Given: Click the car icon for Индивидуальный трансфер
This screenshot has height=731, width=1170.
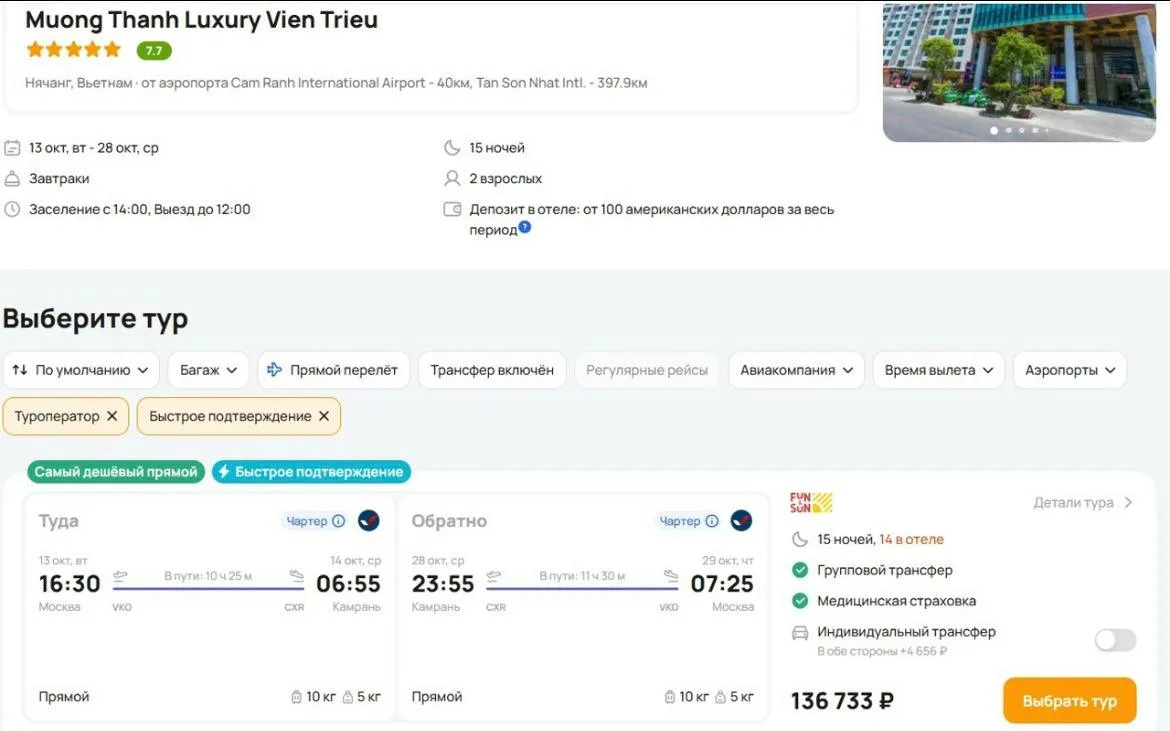Looking at the screenshot, I should tap(800, 633).
